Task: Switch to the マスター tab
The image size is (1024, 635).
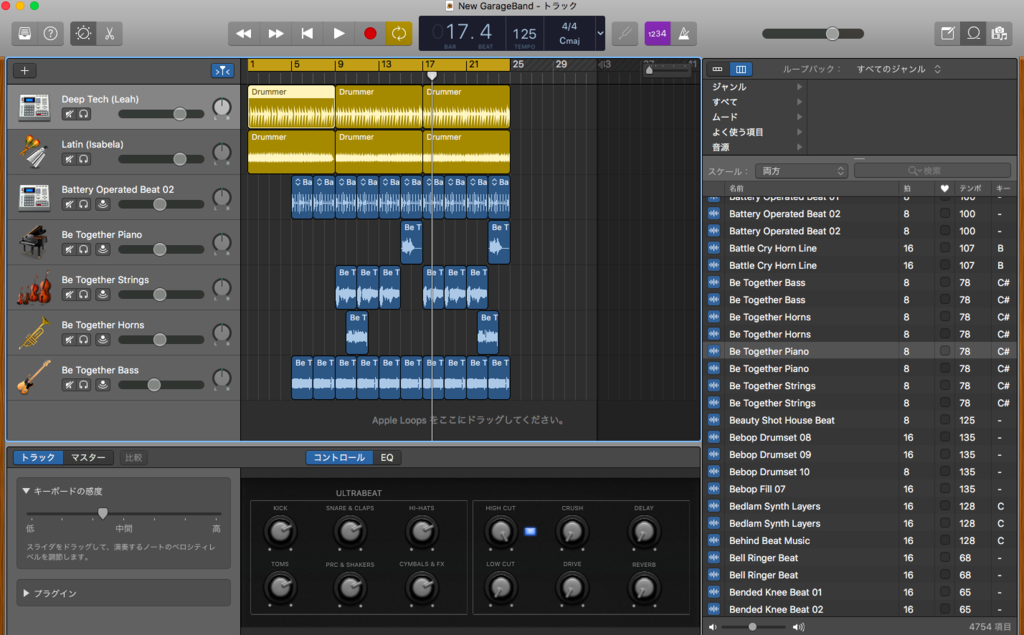Action: (88, 457)
